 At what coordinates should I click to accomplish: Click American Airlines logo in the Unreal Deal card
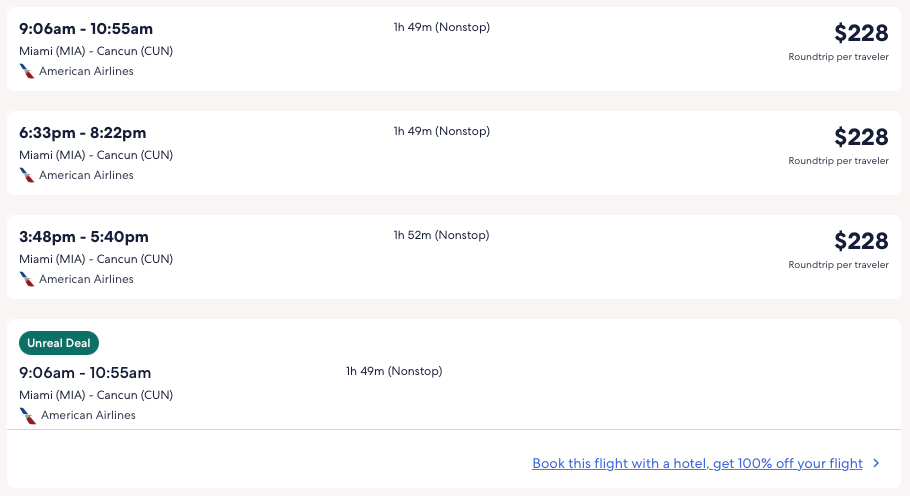point(28,415)
